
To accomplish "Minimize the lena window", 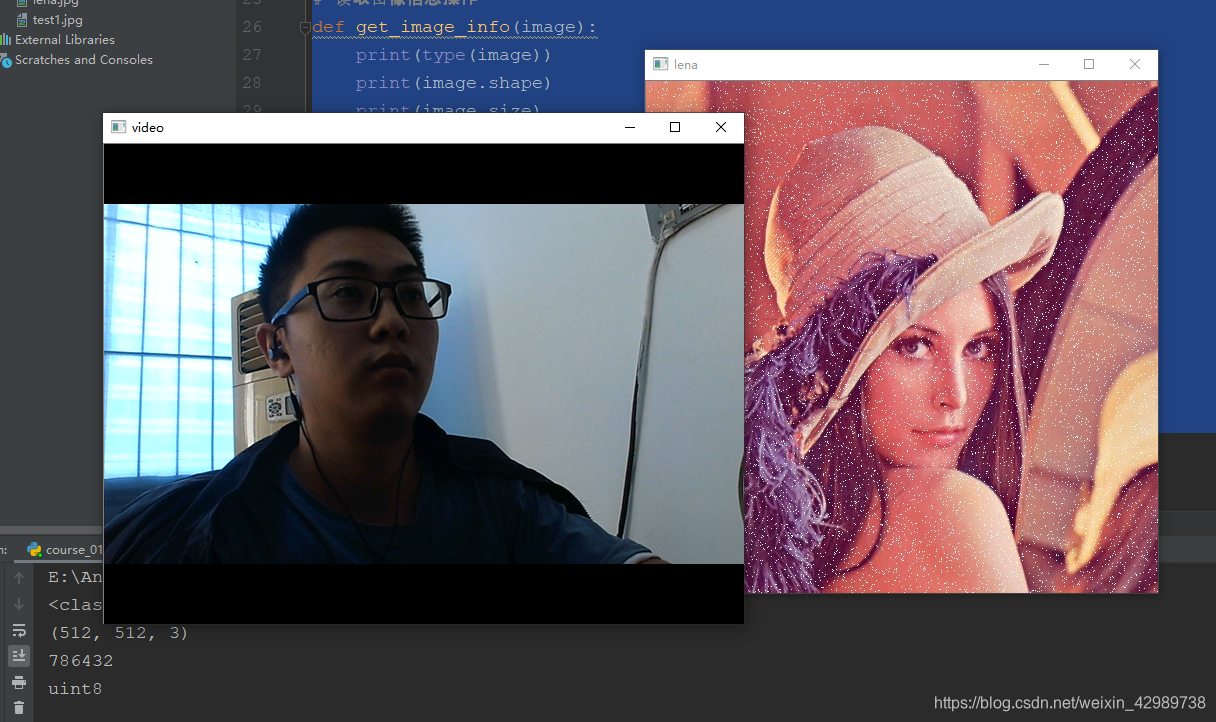I will point(1044,64).
